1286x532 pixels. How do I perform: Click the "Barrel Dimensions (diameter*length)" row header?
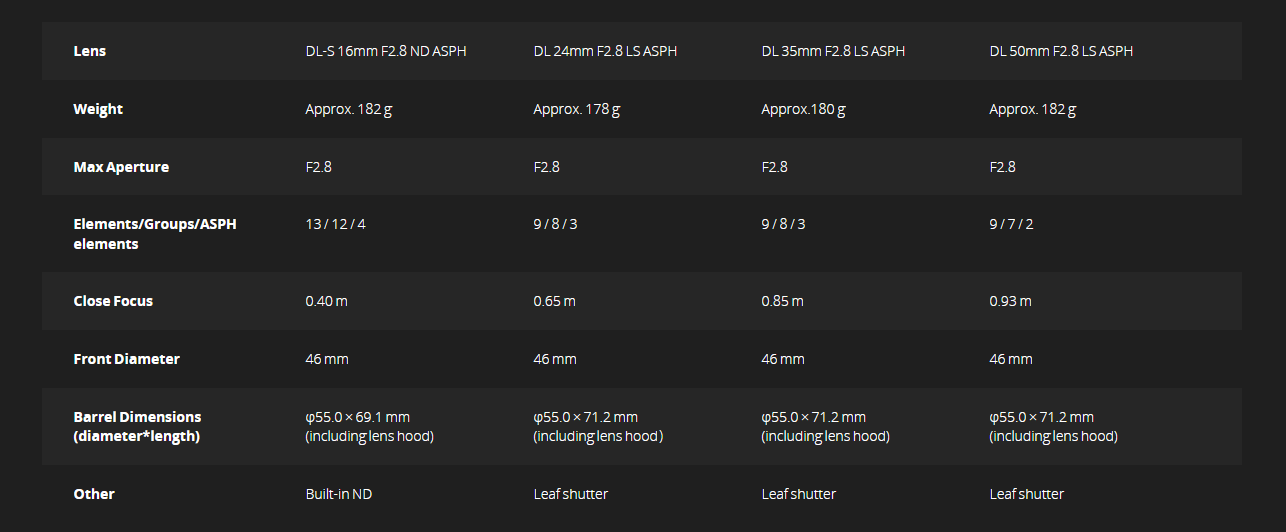(x=137, y=426)
